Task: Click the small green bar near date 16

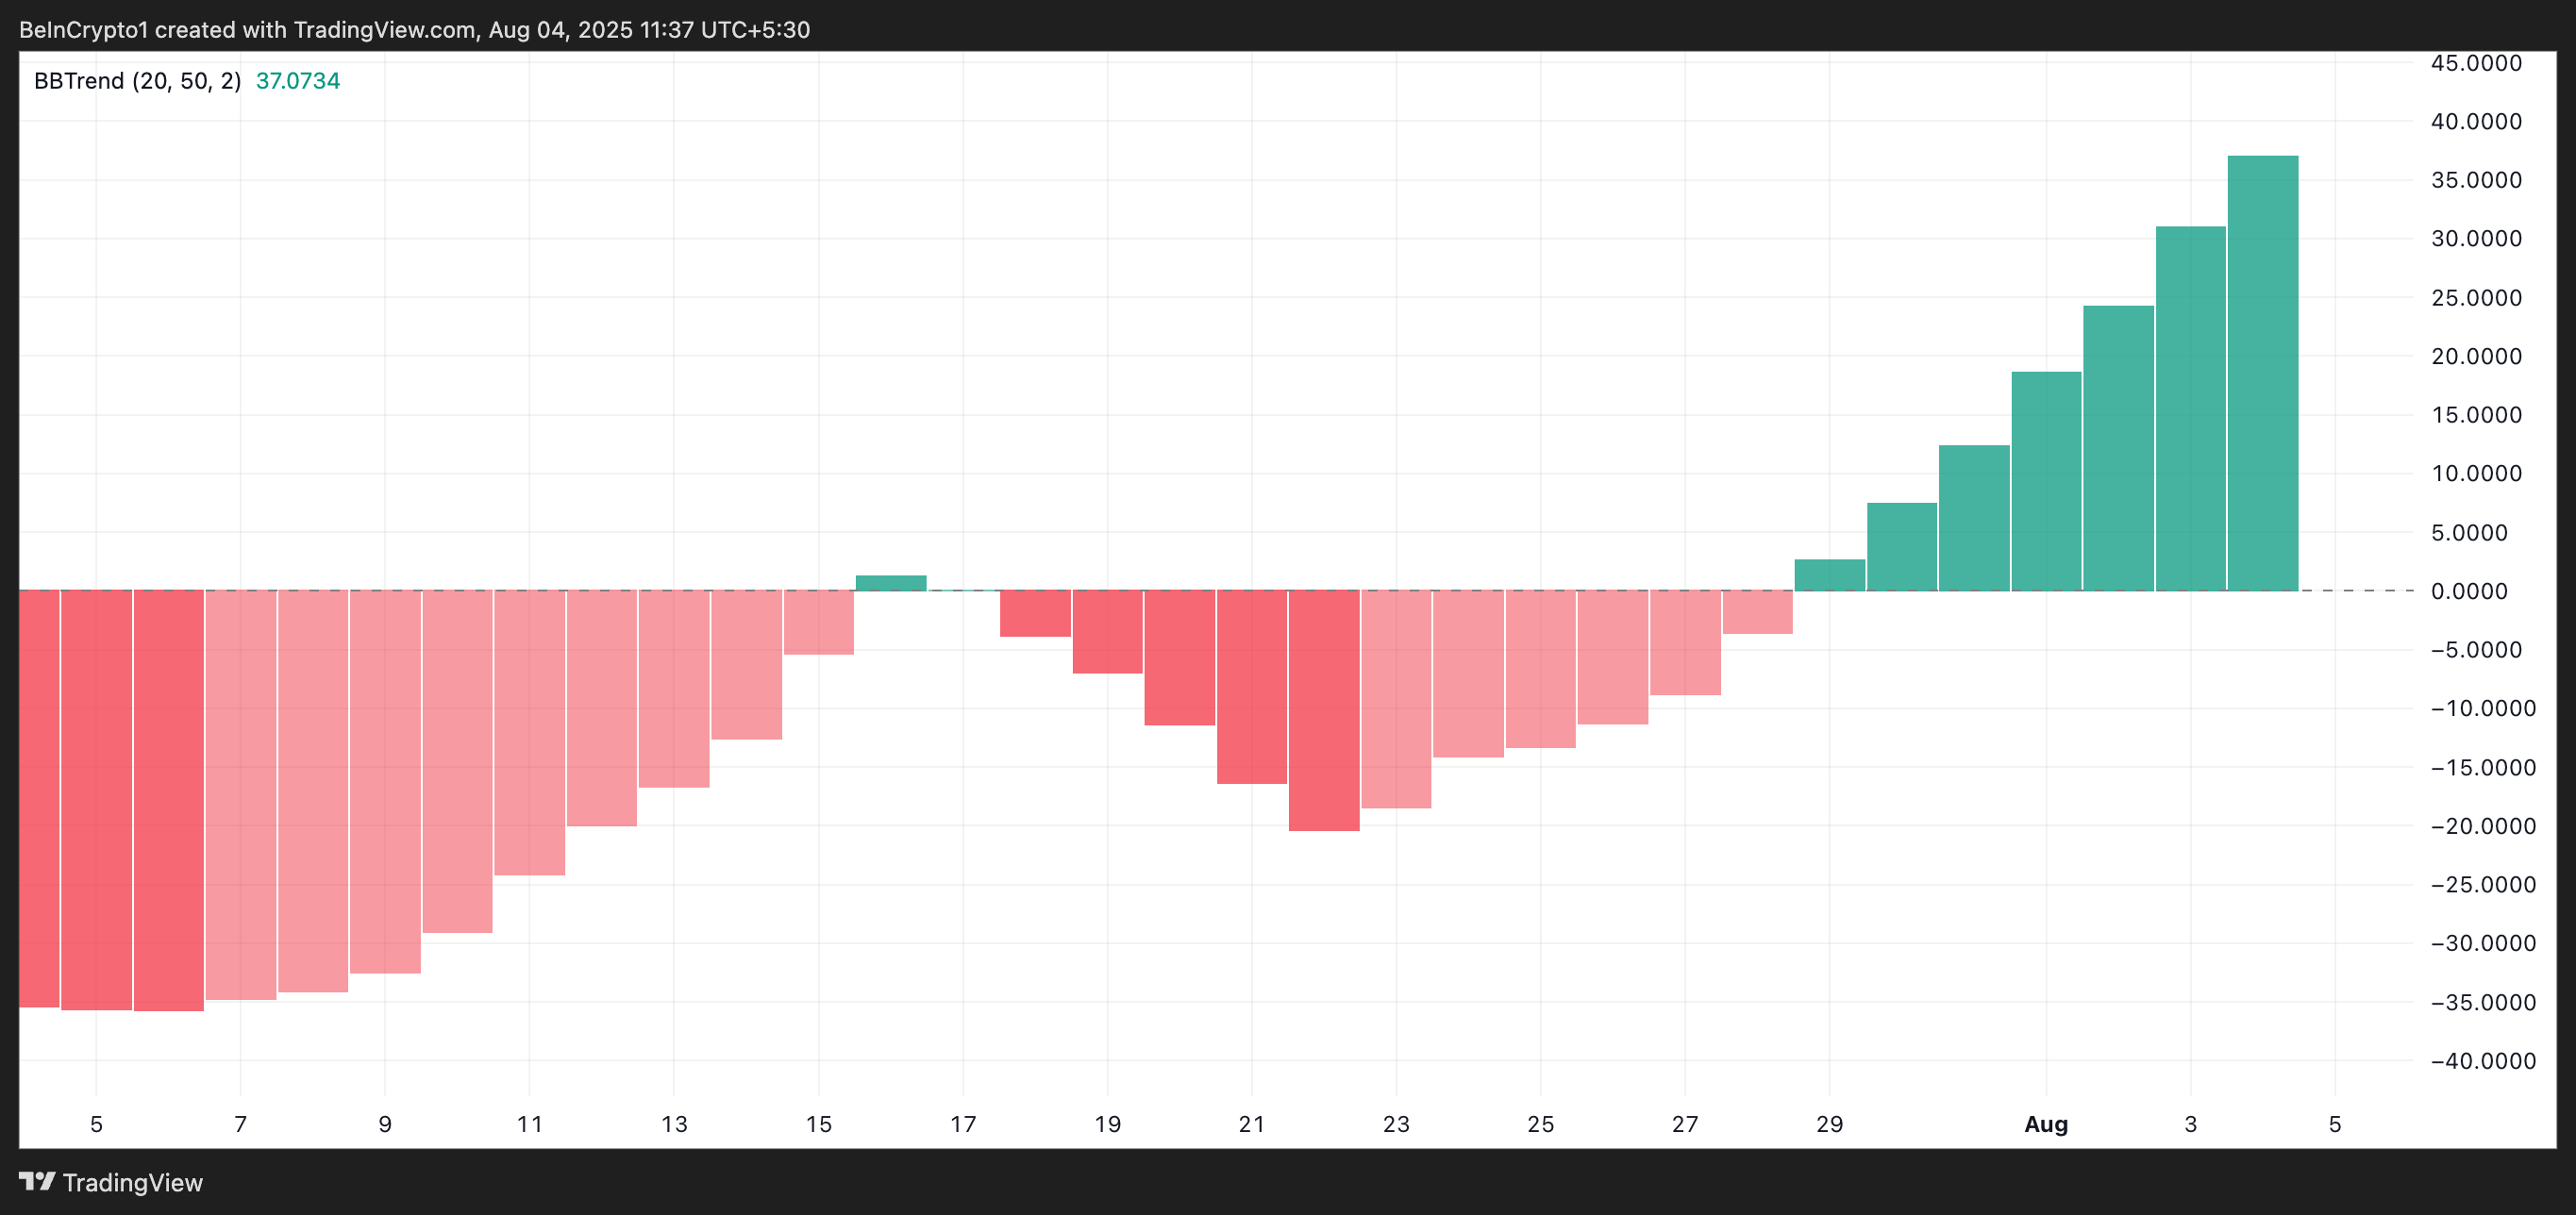Action: (890, 583)
